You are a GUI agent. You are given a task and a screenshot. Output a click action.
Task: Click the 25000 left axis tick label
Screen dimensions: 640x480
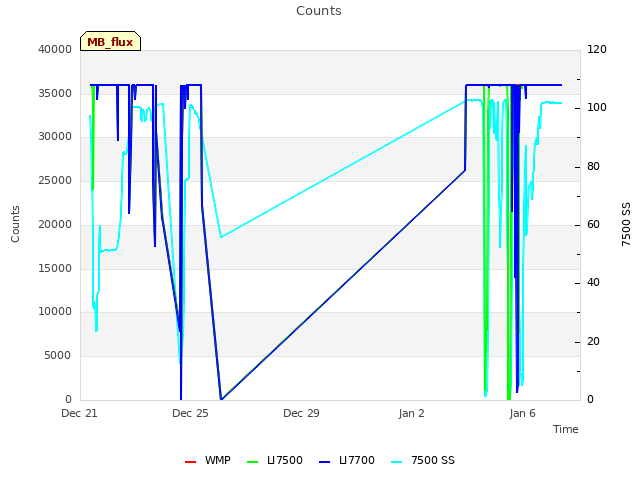pos(55,180)
